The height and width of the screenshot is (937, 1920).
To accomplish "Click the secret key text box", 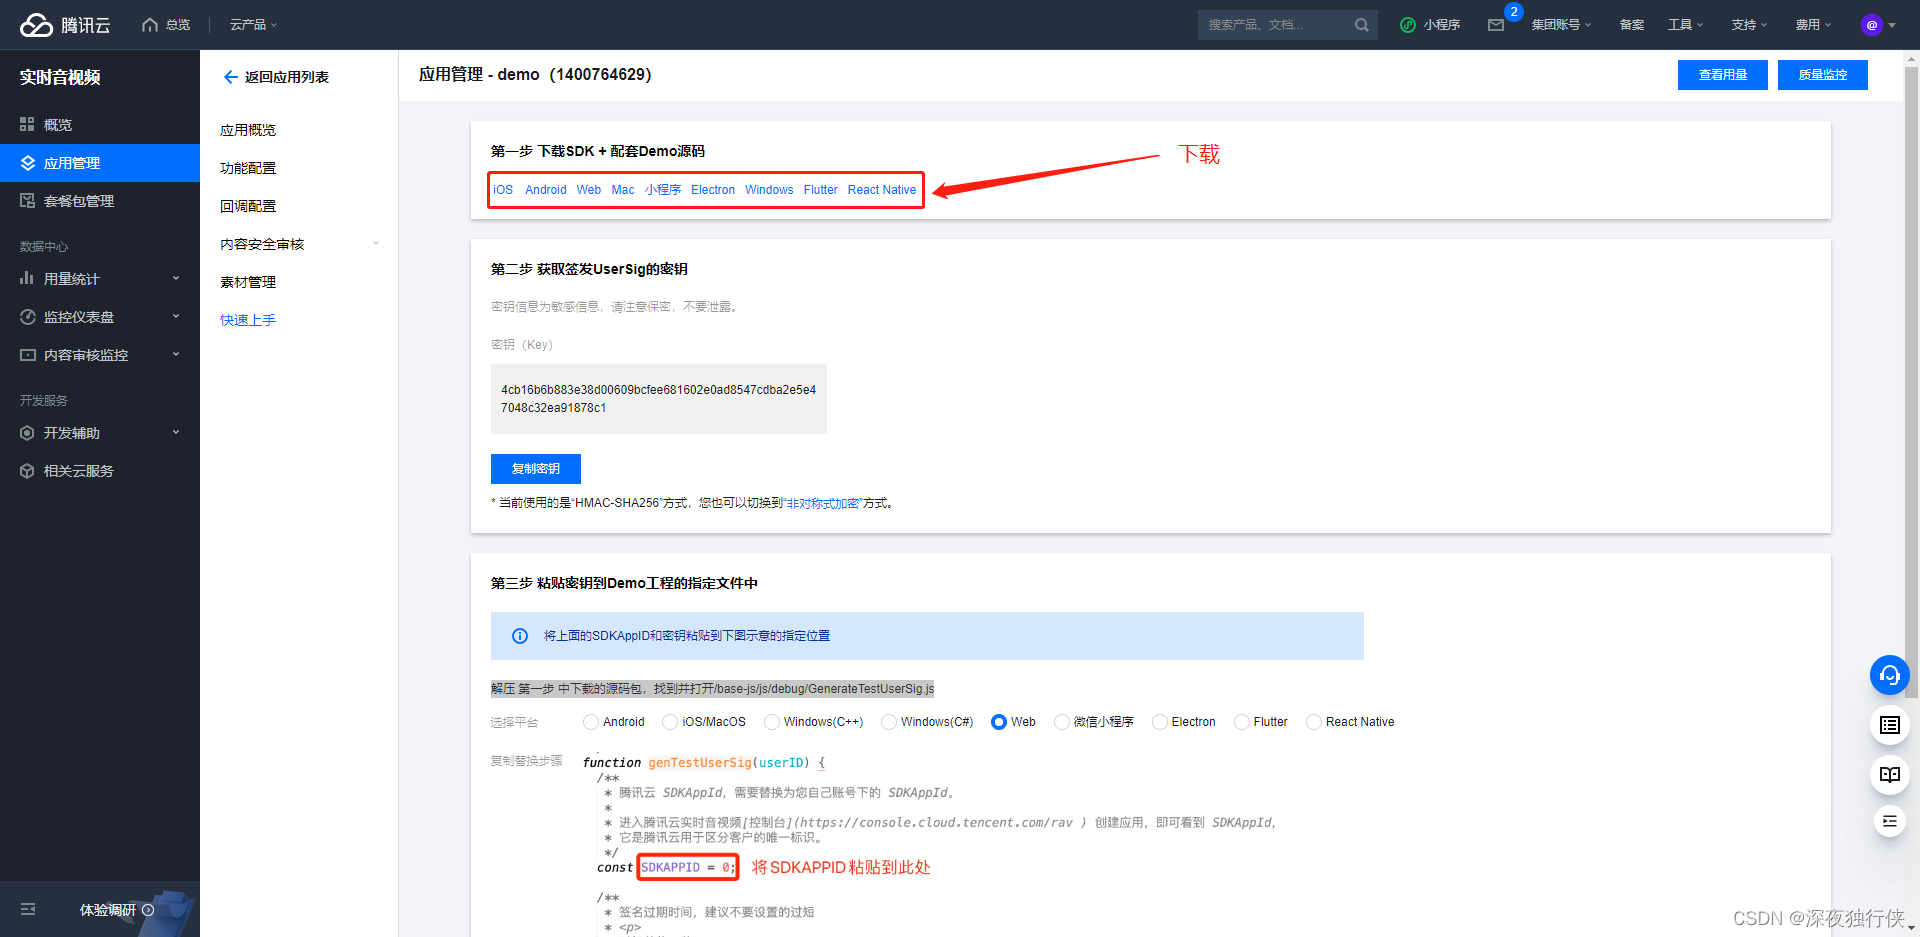I will (658, 399).
